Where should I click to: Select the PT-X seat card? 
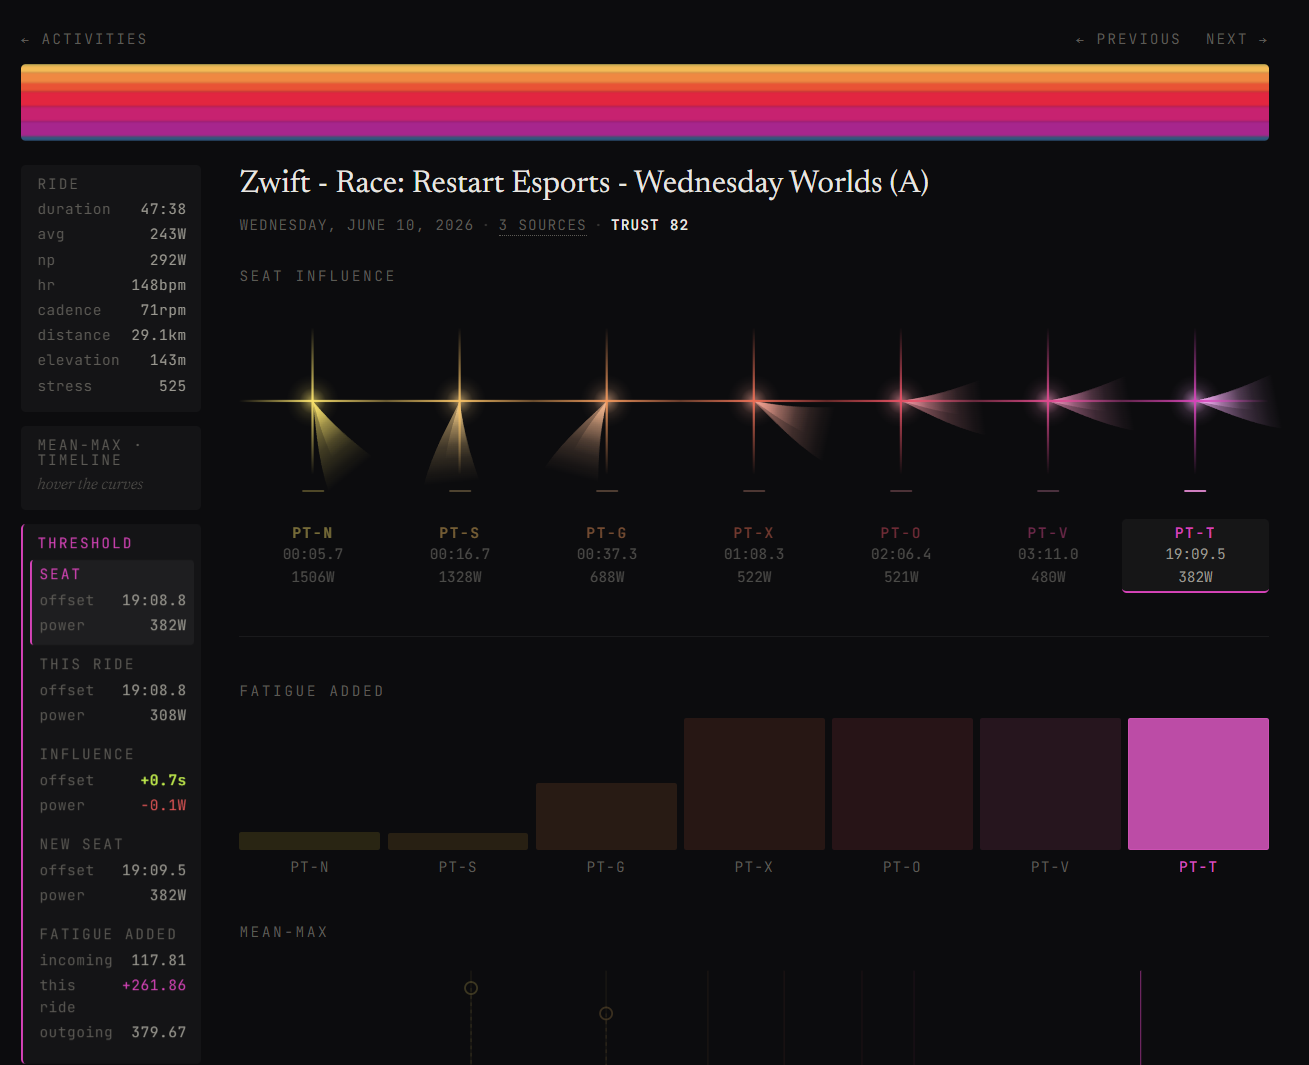coord(754,555)
